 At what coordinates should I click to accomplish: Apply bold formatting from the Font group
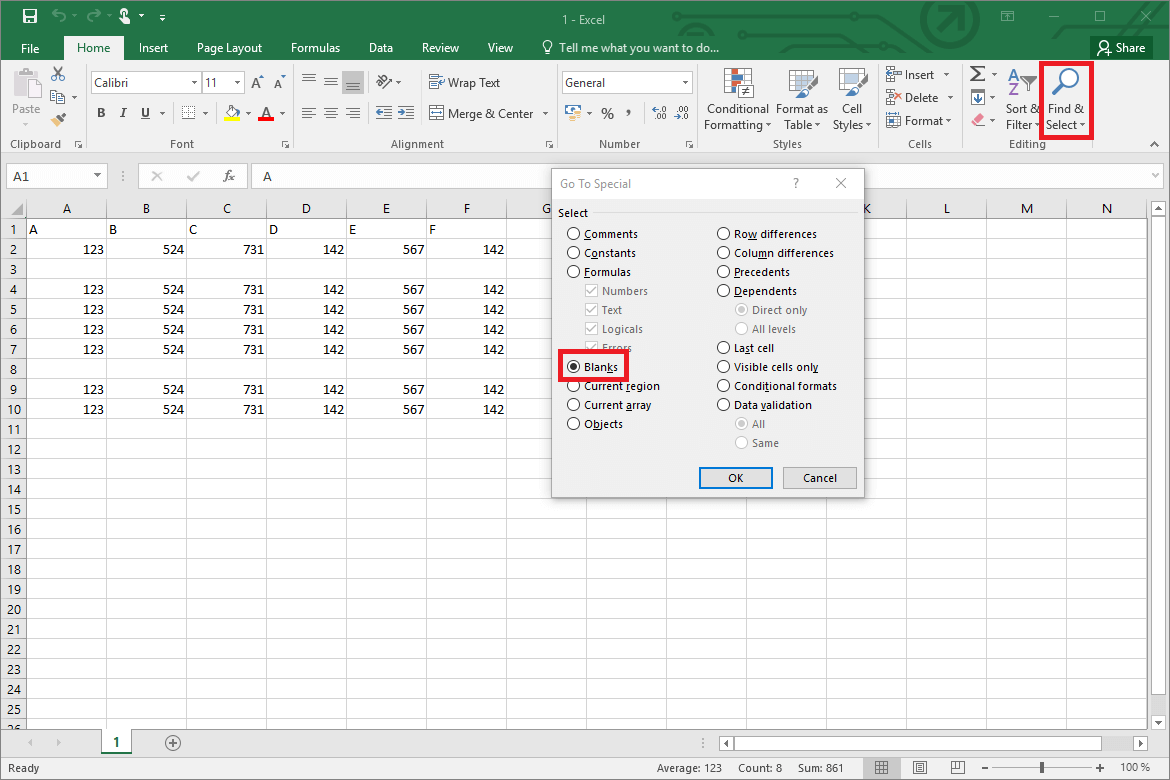click(x=100, y=113)
